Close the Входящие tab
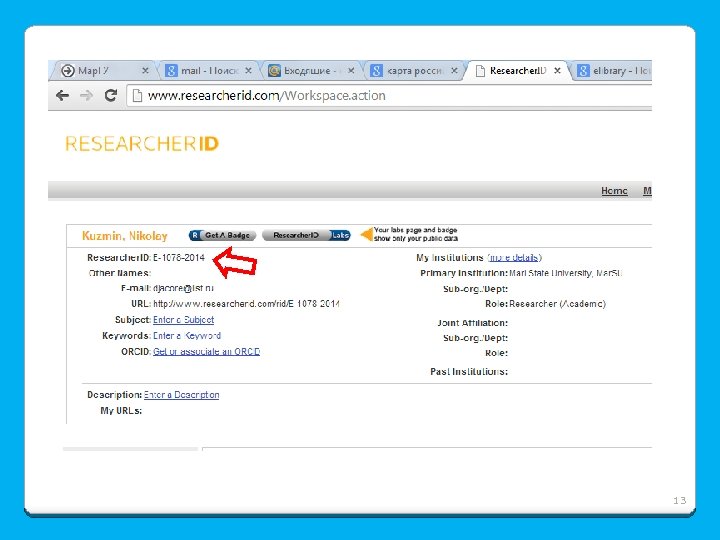Viewport: 720px width, 540px height. [x=351, y=71]
